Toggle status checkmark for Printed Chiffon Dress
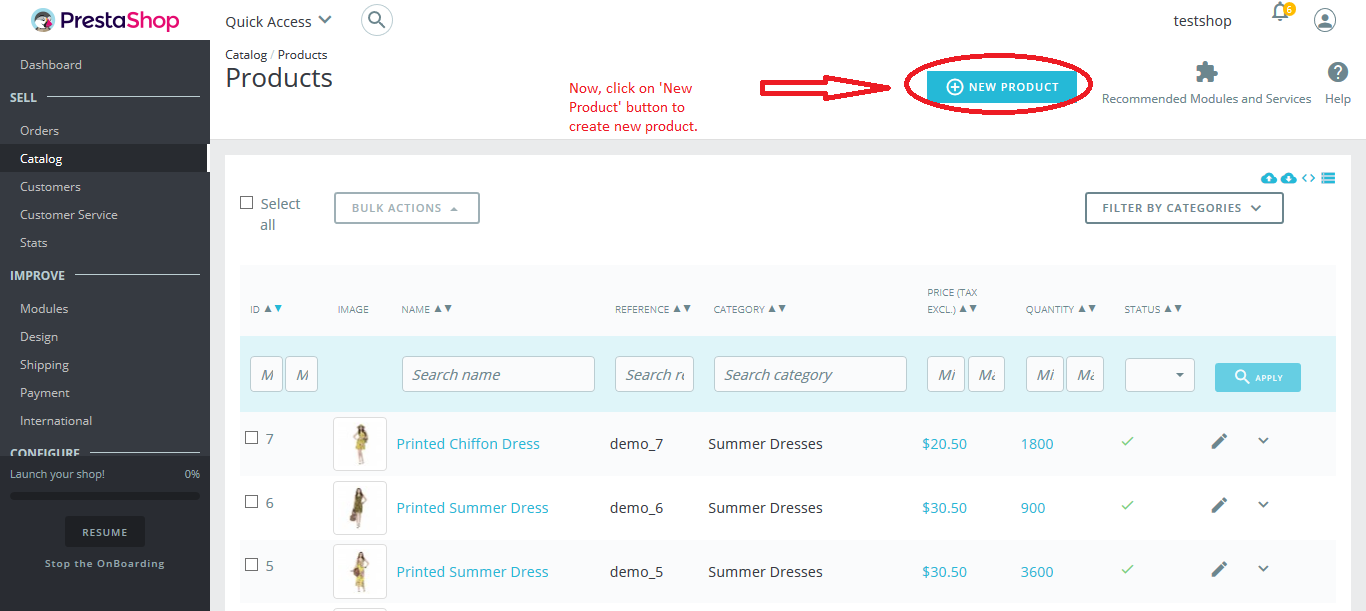Screen dimensions: 1366x611 (1128, 441)
